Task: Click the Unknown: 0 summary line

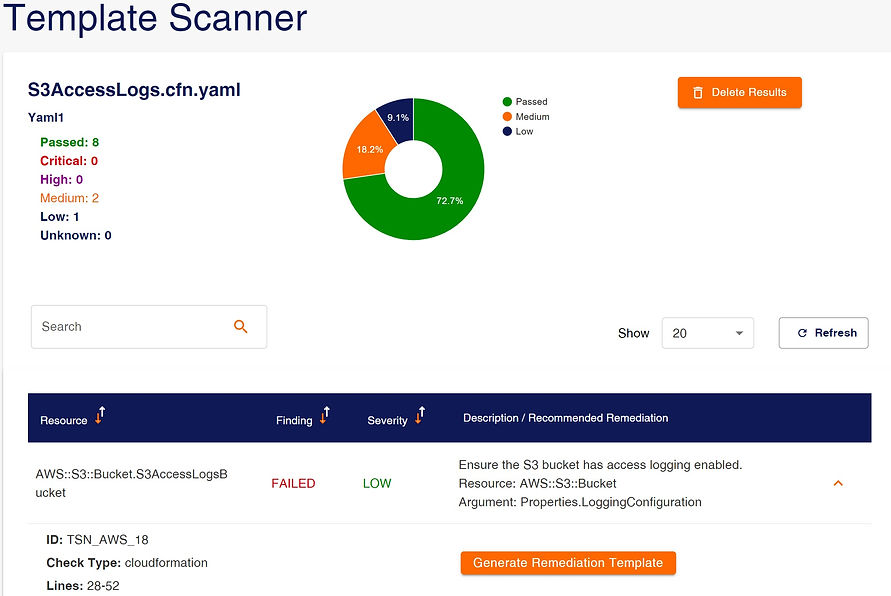Action: point(76,236)
